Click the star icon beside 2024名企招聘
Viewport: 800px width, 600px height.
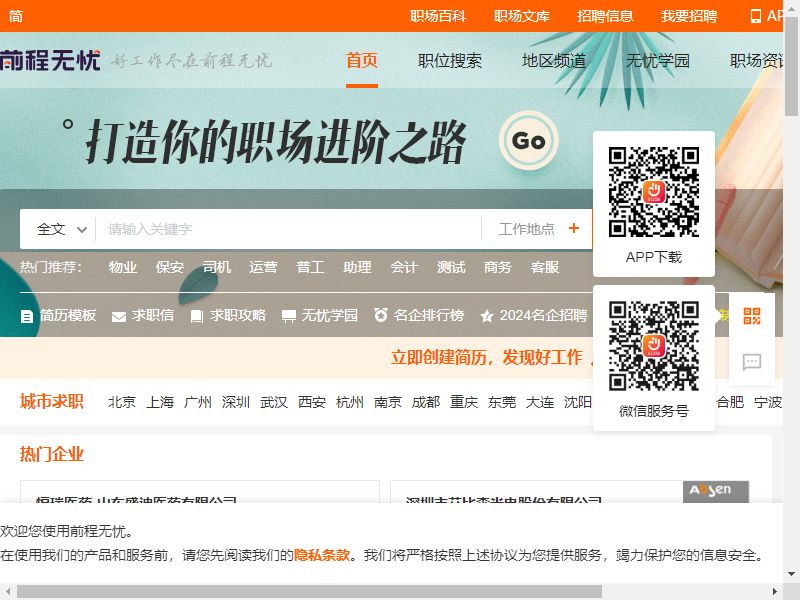tap(487, 316)
